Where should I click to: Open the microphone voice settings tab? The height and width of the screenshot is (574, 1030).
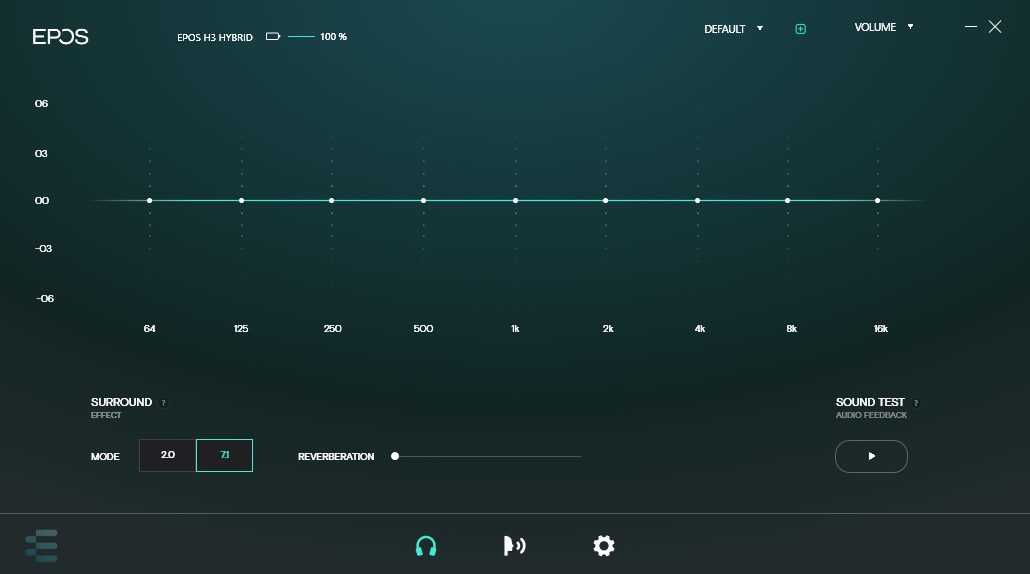point(514,546)
